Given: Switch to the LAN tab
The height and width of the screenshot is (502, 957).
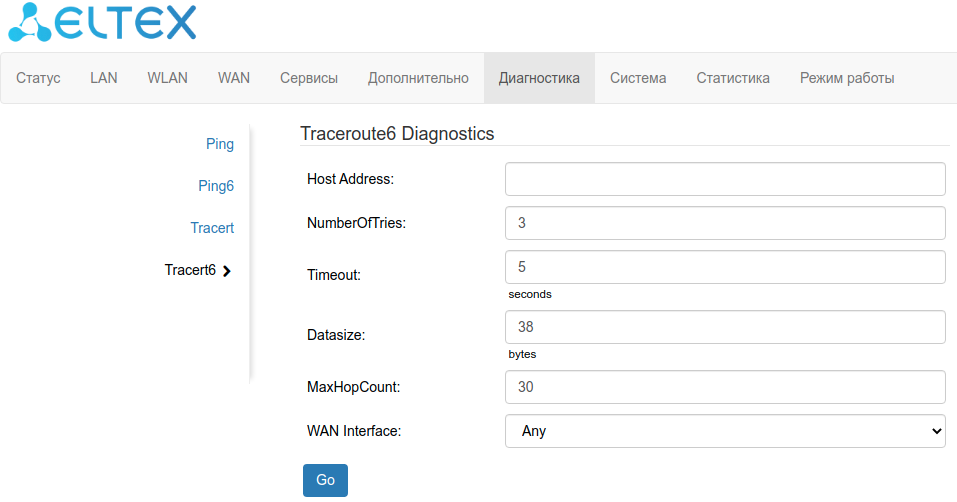Looking at the screenshot, I should coord(104,78).
